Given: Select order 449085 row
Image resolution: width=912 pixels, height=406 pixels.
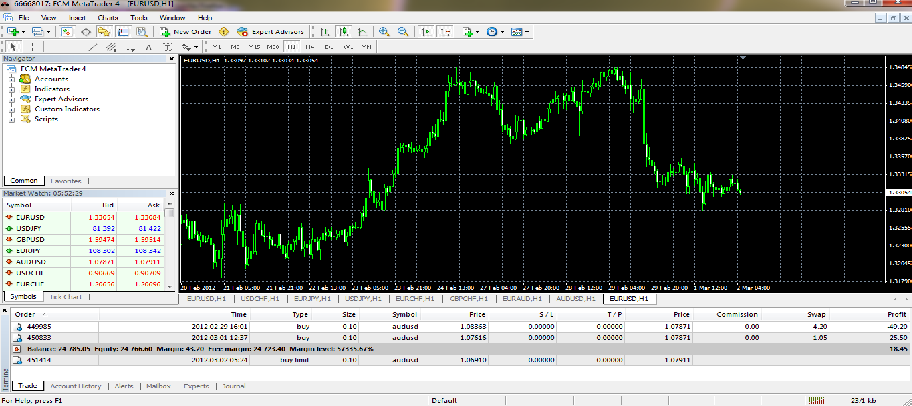Looking at the screenshot, I should pyautogui.click(x=461, y=326).
